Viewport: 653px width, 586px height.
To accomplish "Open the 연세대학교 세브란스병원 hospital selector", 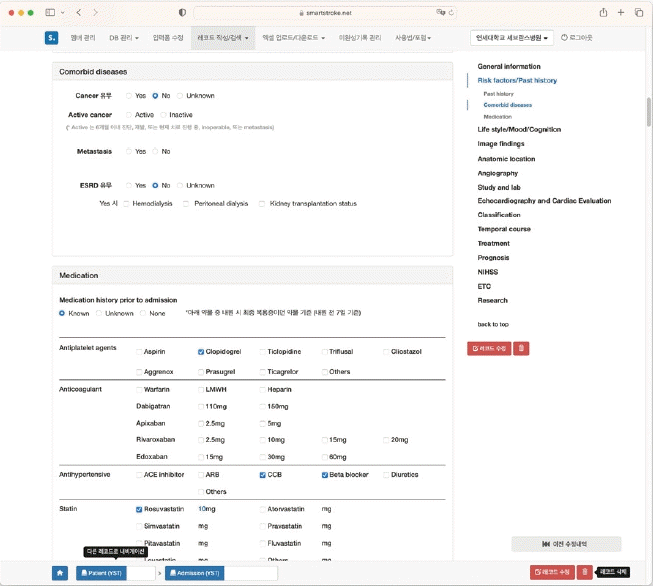I will 512,38.
